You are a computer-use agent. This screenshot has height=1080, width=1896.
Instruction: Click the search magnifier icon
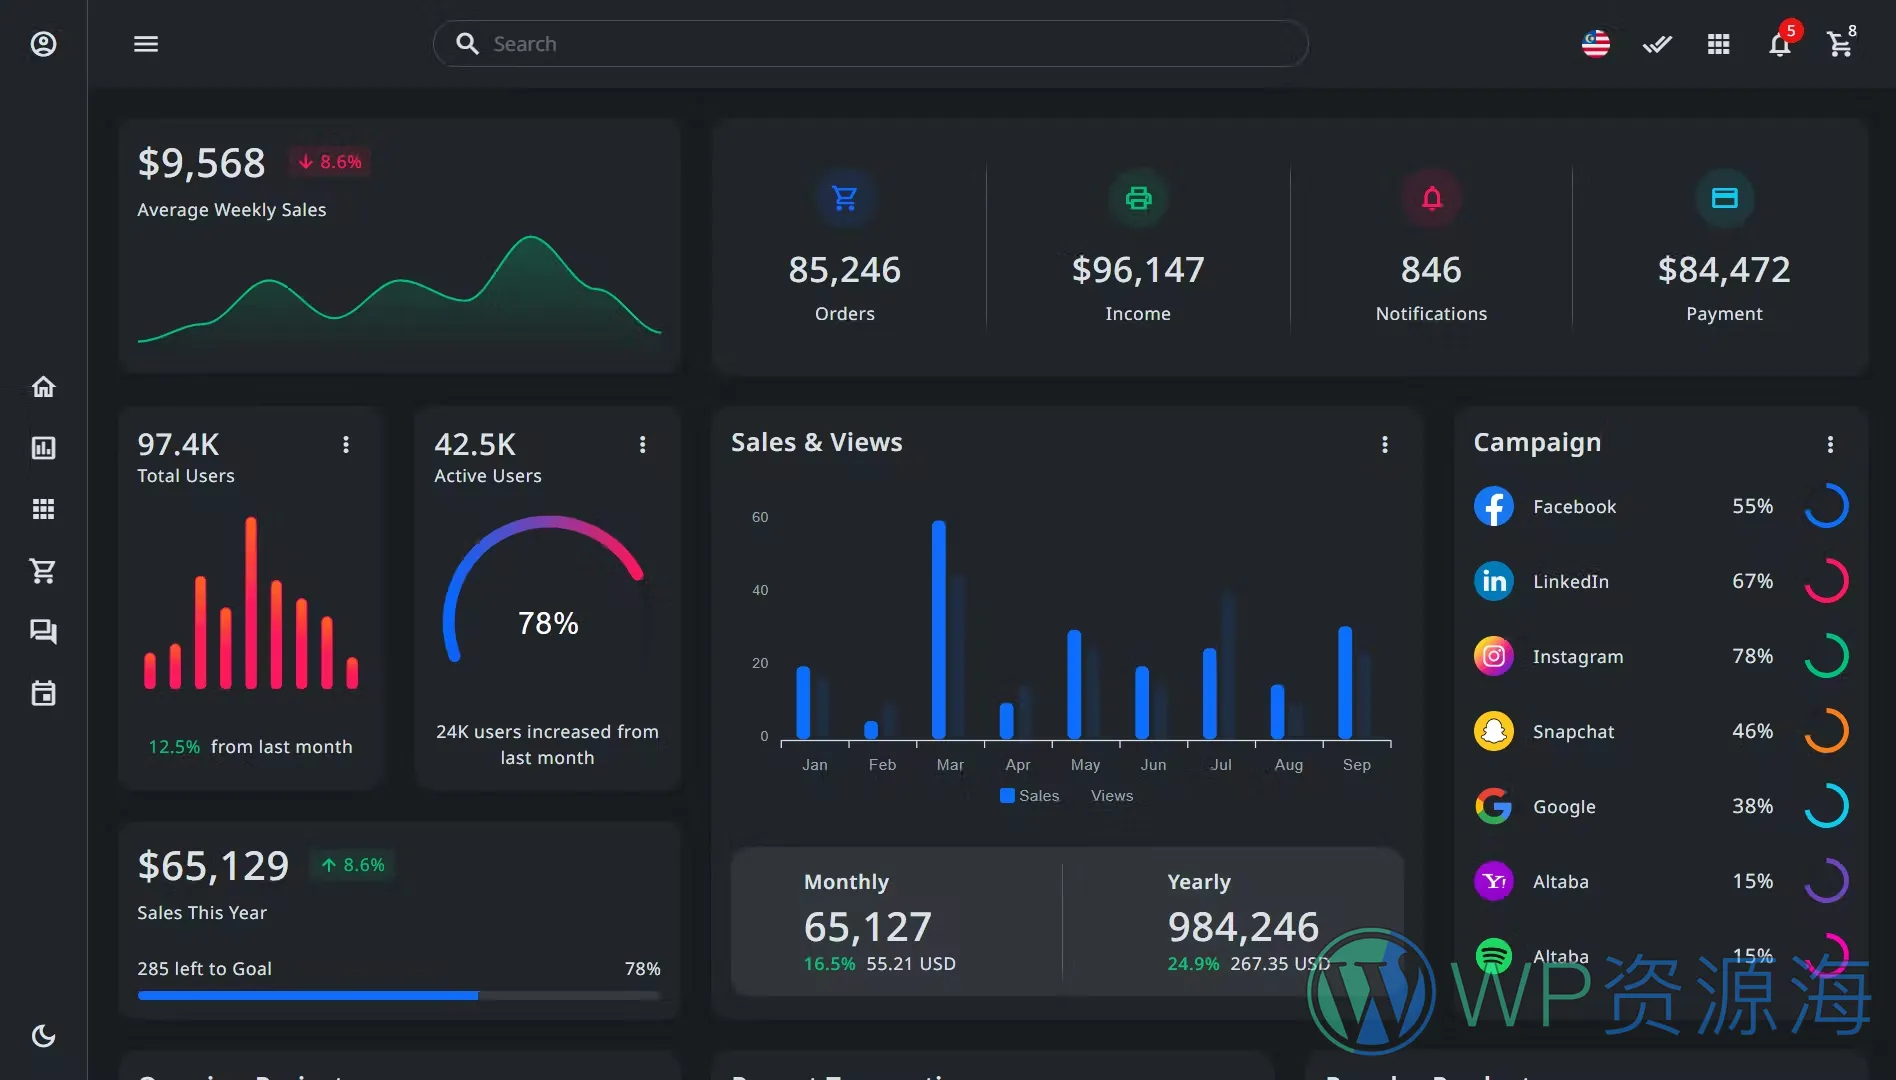click(467, 43)
